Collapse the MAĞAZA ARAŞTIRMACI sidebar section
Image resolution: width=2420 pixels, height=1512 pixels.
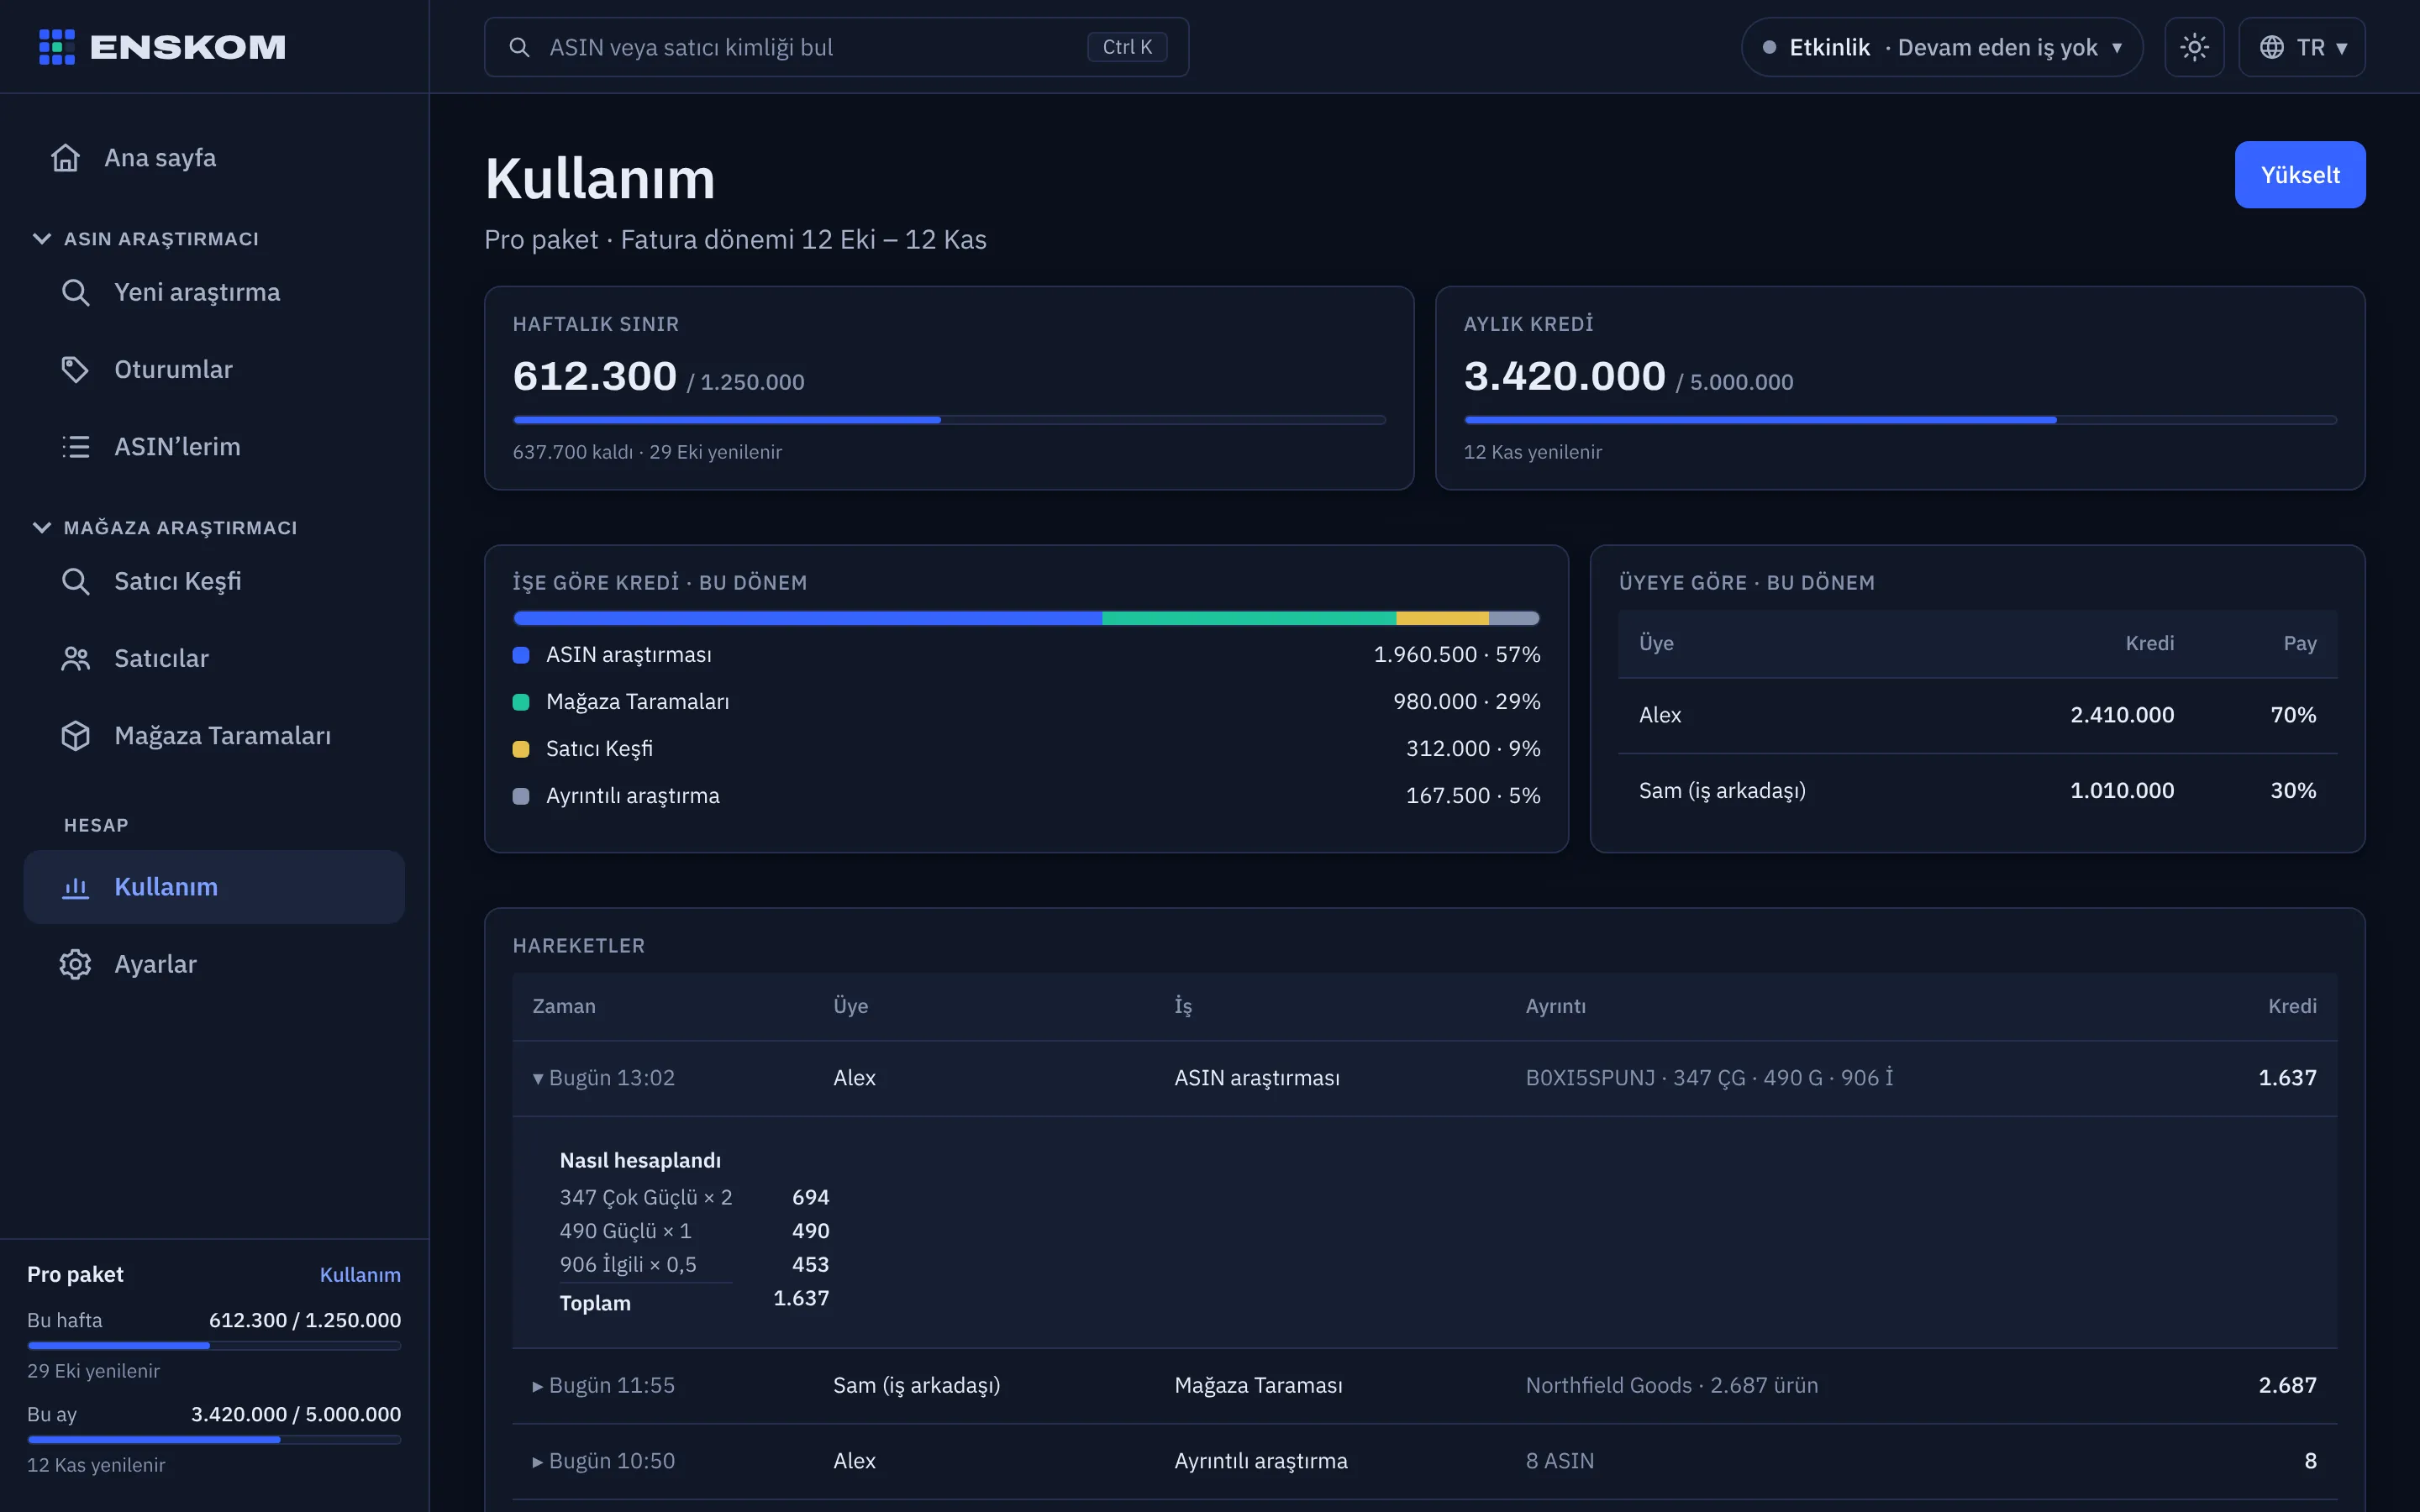pos(42,527)
